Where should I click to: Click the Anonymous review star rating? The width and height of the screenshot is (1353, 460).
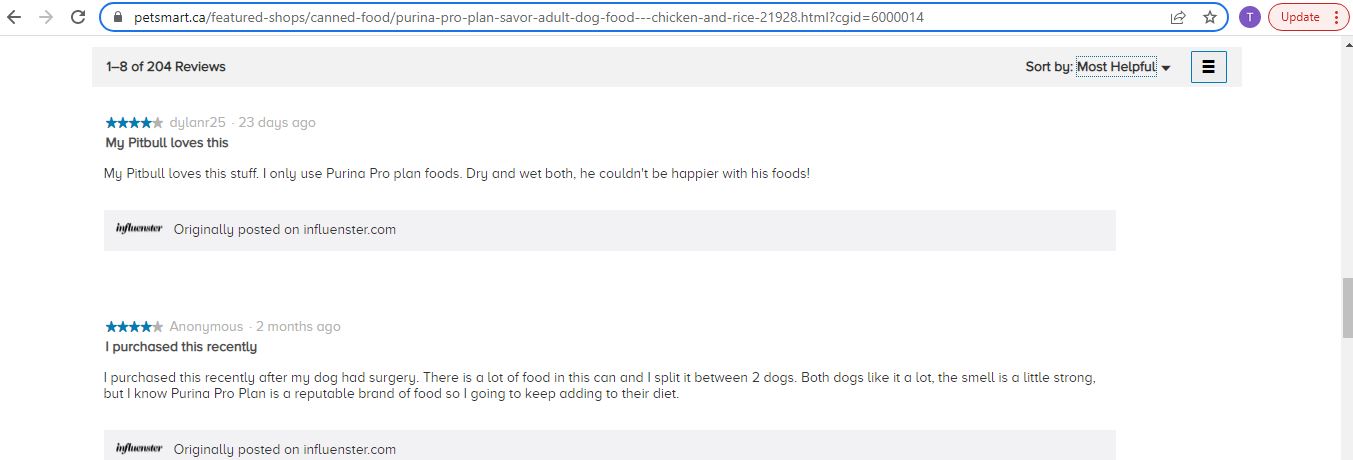coord(134,327)
